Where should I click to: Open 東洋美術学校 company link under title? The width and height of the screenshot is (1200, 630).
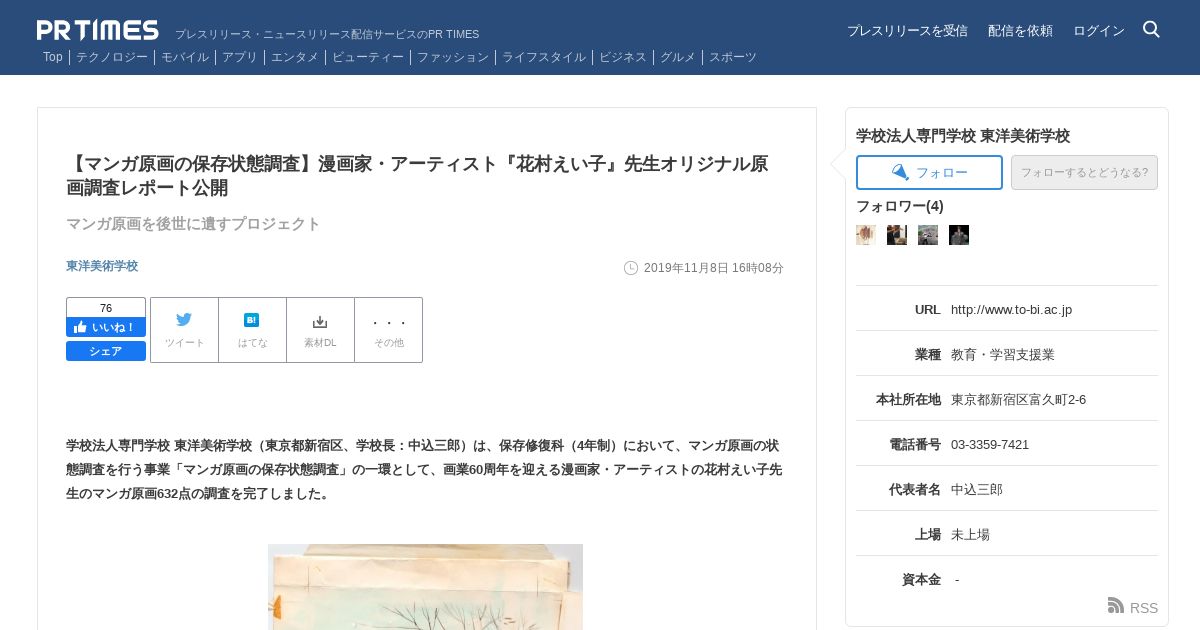tap(102, 266)
